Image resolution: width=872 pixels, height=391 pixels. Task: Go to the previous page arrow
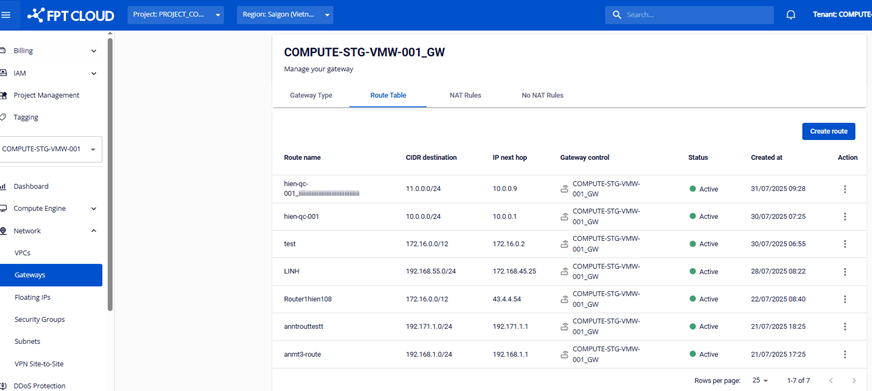tap(831, 380)
